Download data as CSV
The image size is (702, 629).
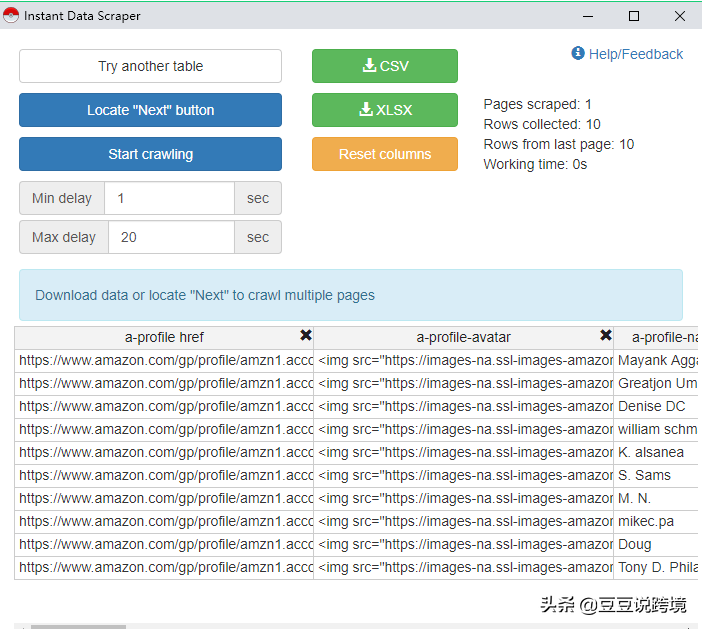point(385,66)
